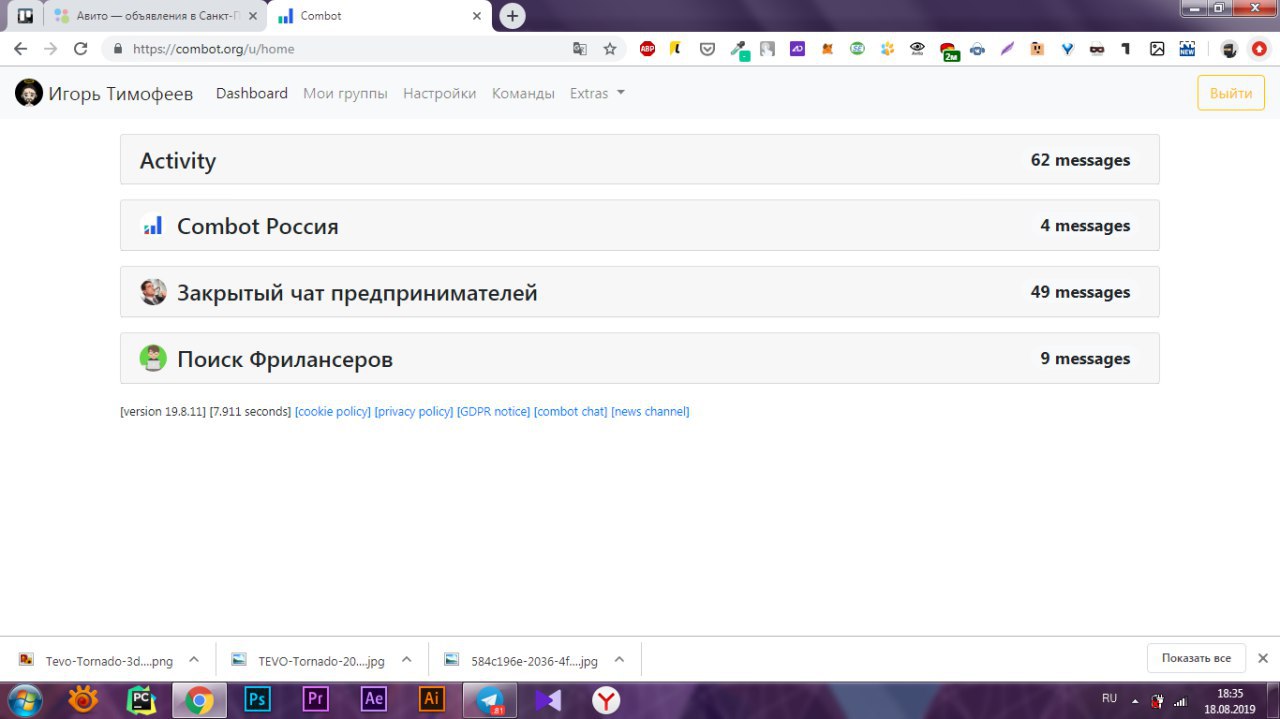Screen dimensions: 1280x719
Task: Expand the Combot Россия group panel
Action: click(x=639, y=226)
